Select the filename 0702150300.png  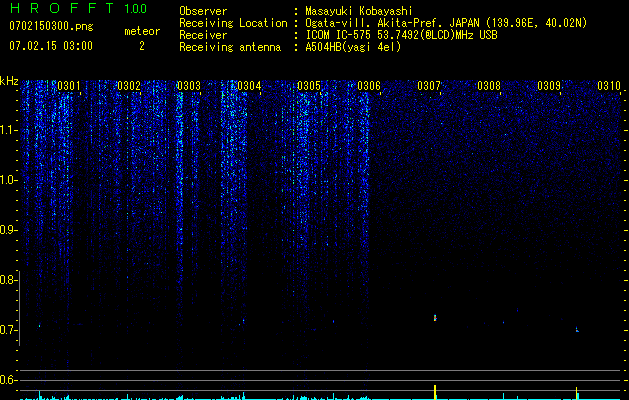click(x=51, y=26)
